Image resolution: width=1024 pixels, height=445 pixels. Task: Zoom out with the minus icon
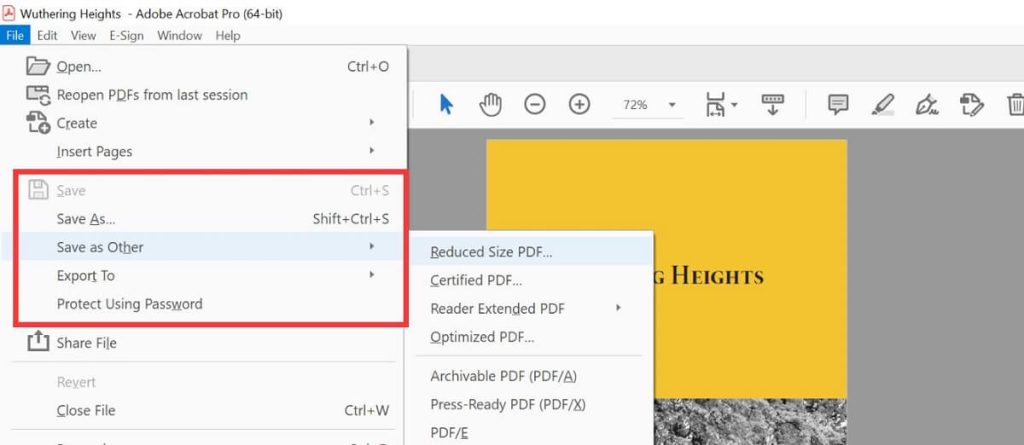point(535,105)
